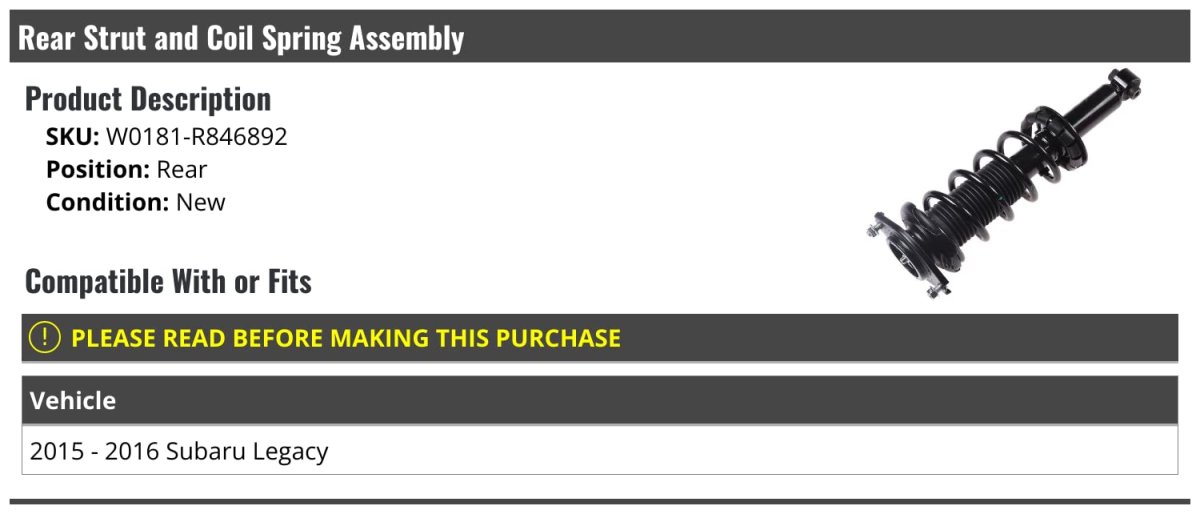Click the New condition value
Screen dimensions: 1200x514
(x=201, y=202)
